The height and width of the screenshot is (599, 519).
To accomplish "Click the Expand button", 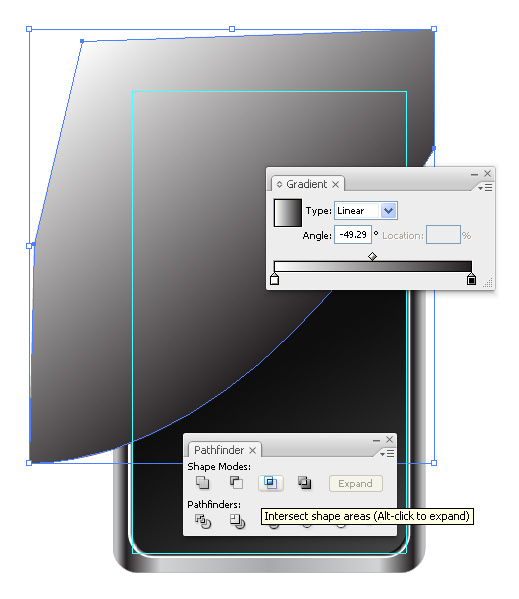I will 356,484.
